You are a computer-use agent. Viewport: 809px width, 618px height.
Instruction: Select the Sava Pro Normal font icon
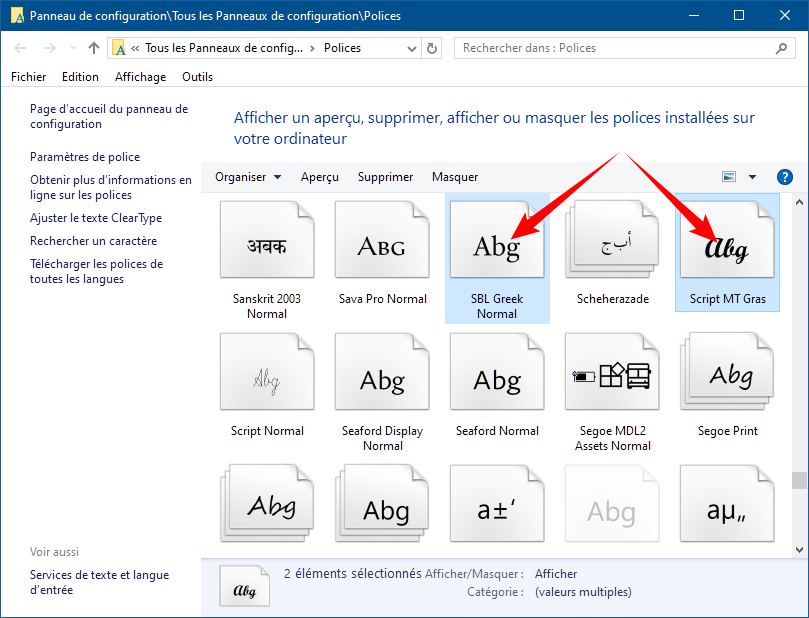point(381,245)
